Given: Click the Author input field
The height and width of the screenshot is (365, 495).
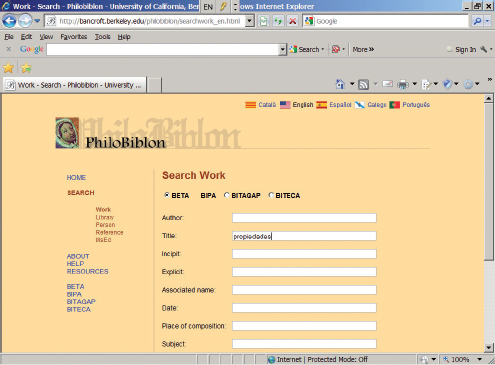Looking at the screenshot, I should pos(304,218).
